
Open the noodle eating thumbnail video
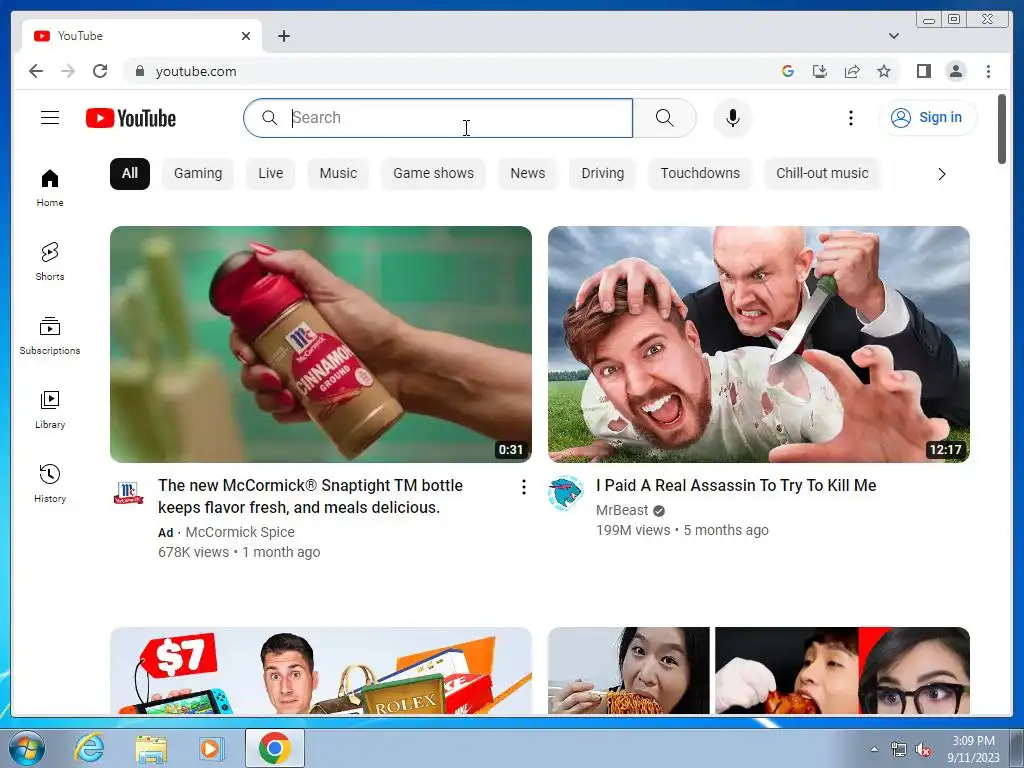click(759, 671)
